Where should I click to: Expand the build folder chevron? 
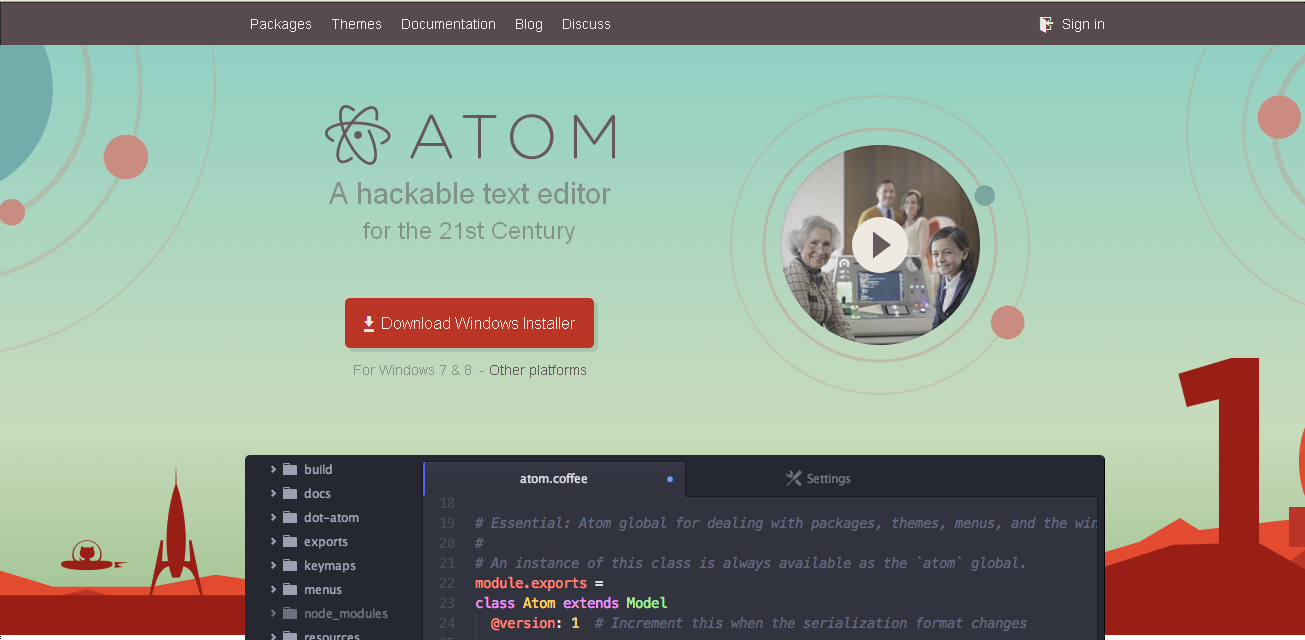click(x=273, y=469)
